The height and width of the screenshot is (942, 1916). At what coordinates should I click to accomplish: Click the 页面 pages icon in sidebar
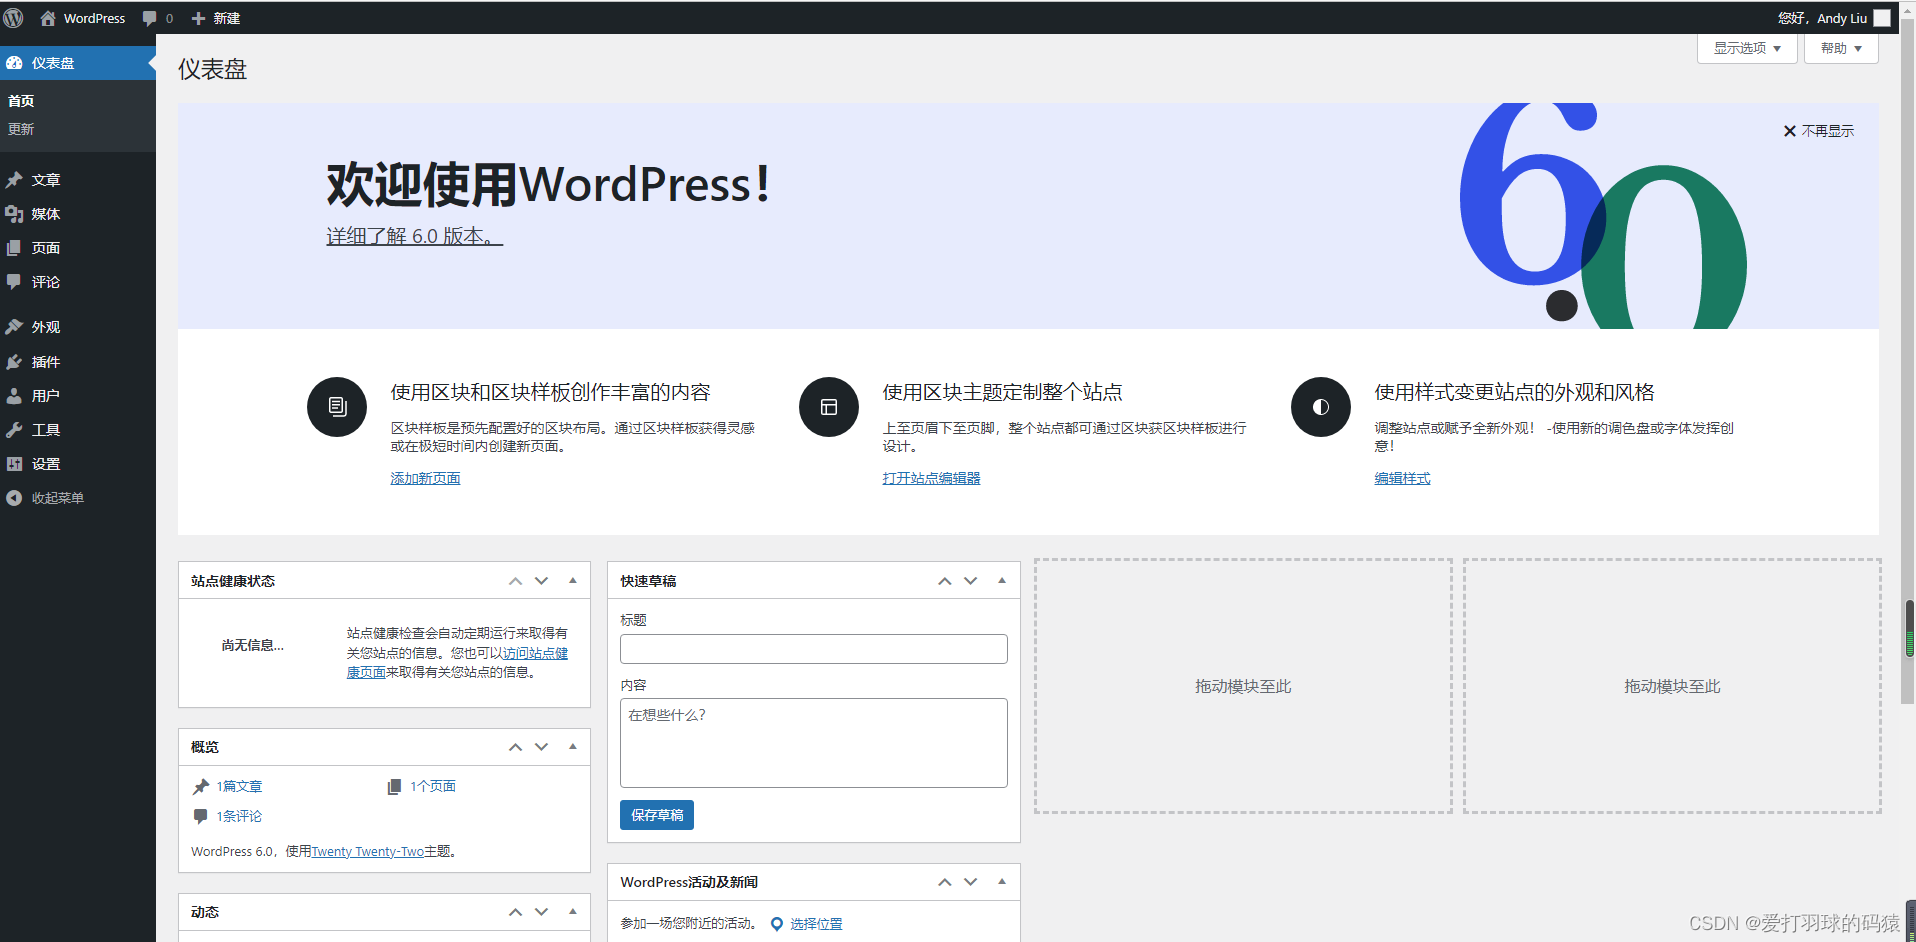coord(14,248)
